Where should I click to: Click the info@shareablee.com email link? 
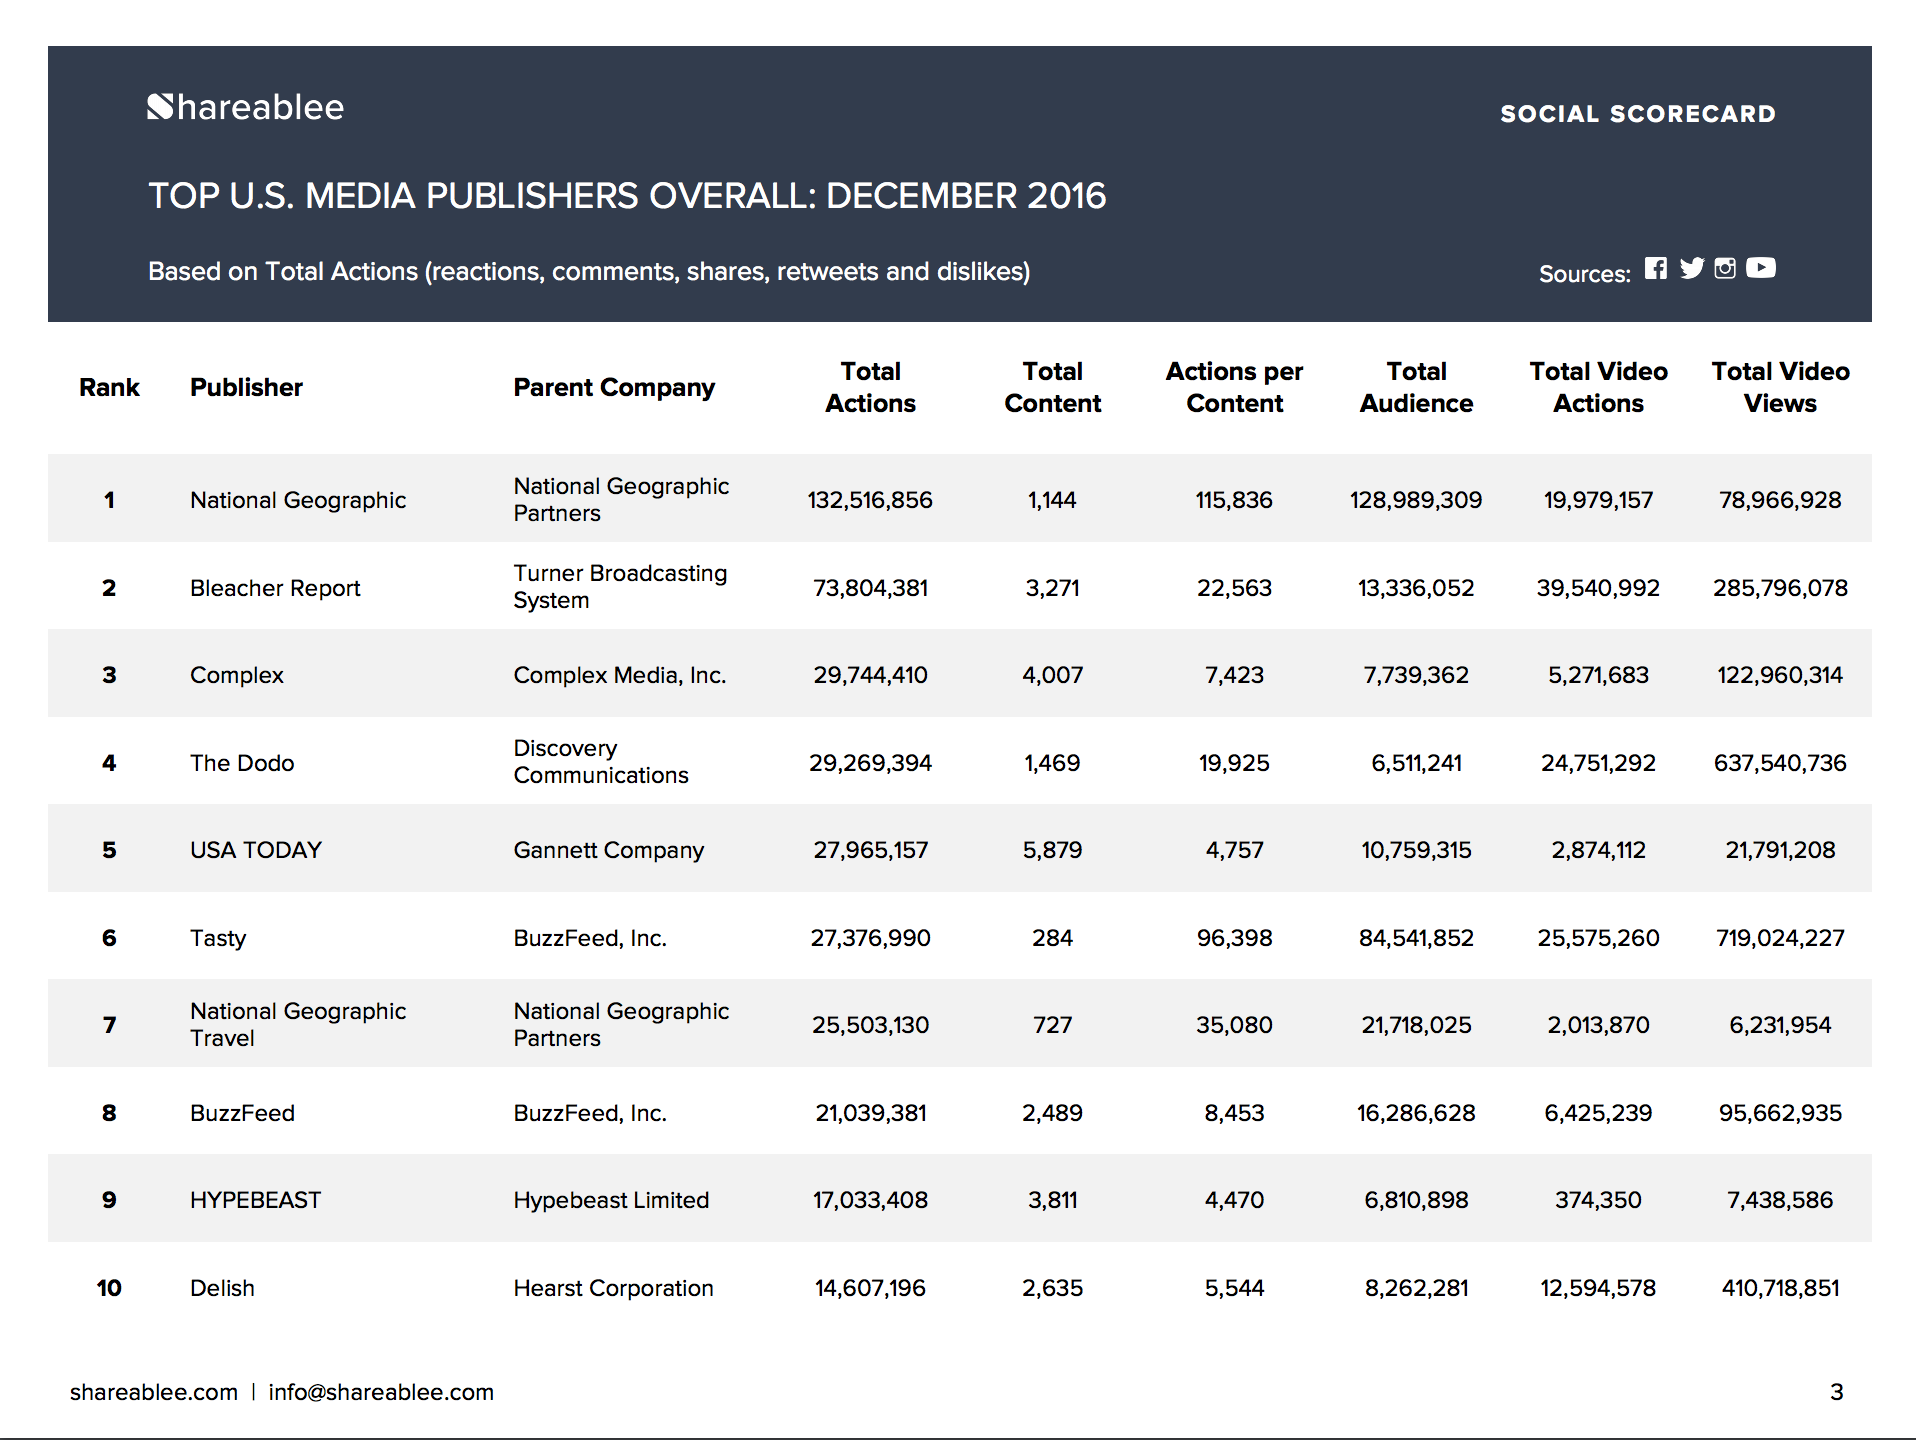click(381, 1392)
